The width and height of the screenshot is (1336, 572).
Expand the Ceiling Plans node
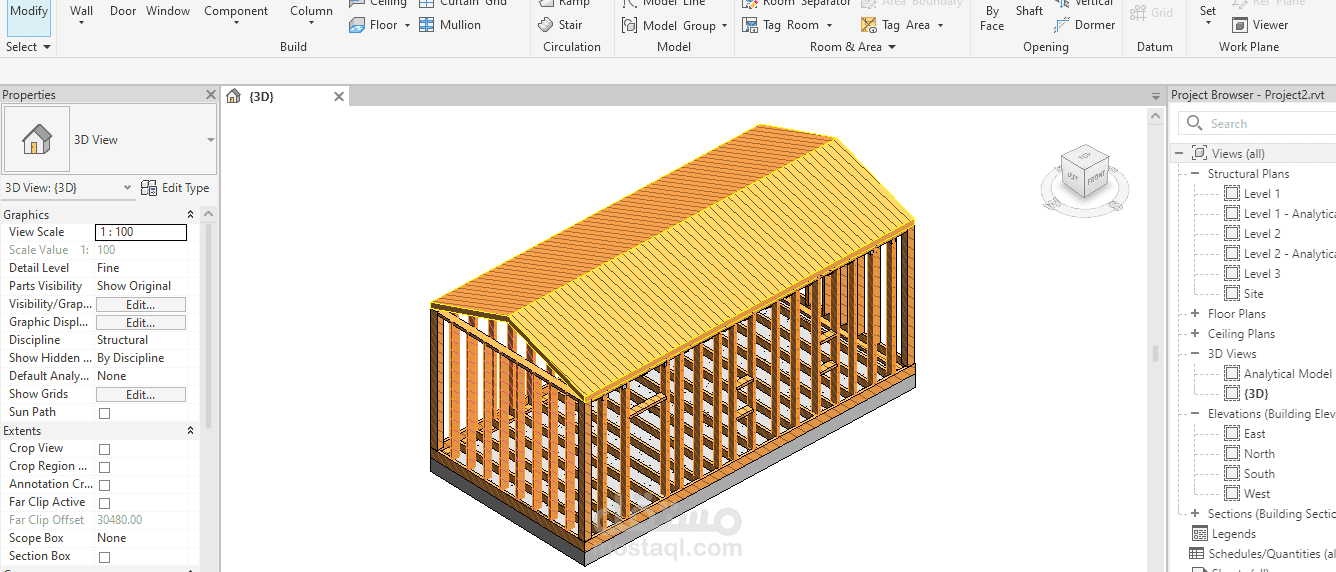click(1194, 334)
